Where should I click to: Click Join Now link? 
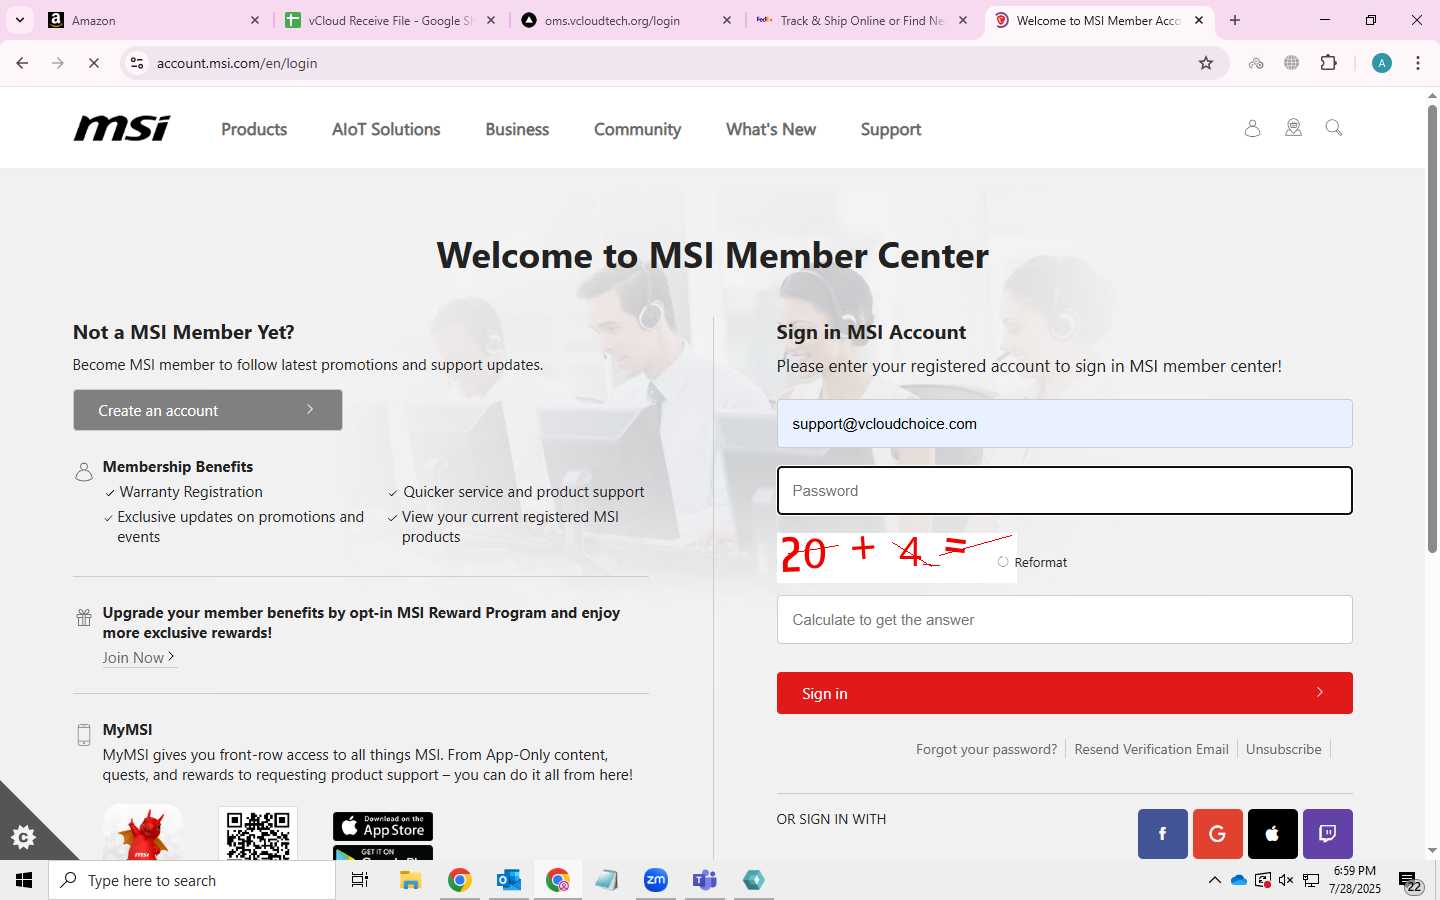point(139,658)
